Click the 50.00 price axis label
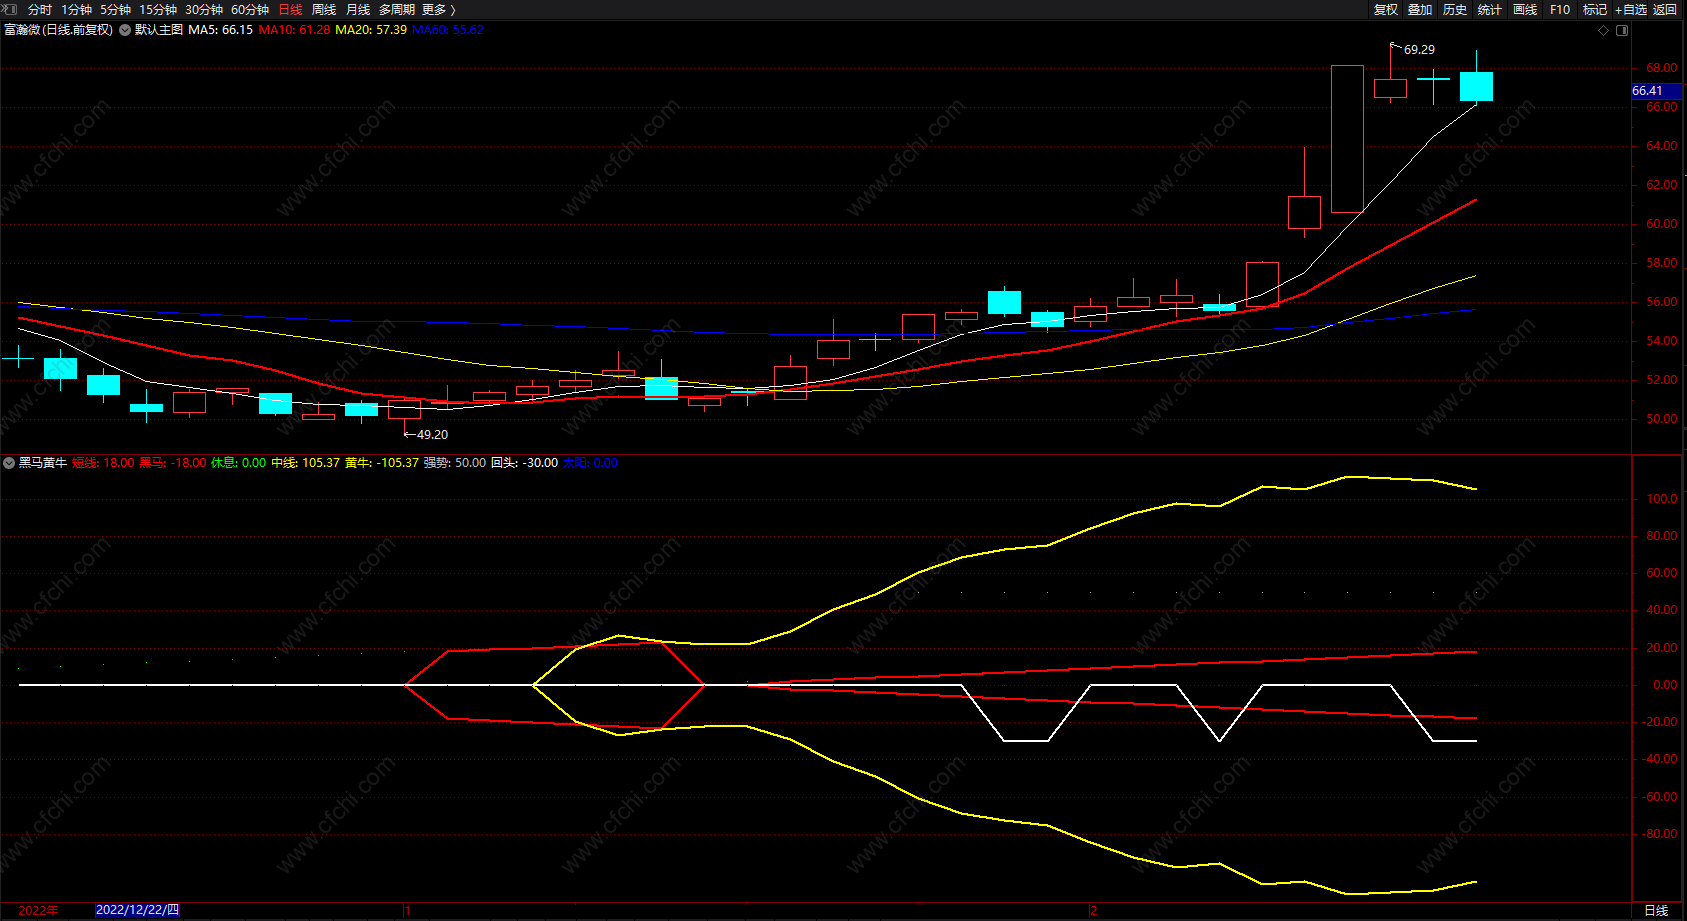 [1661, 419]
